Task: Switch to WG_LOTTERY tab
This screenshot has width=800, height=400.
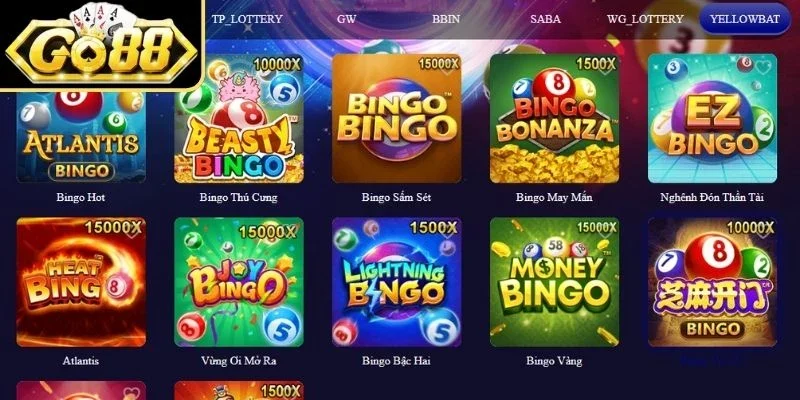Action: point(645,19)
